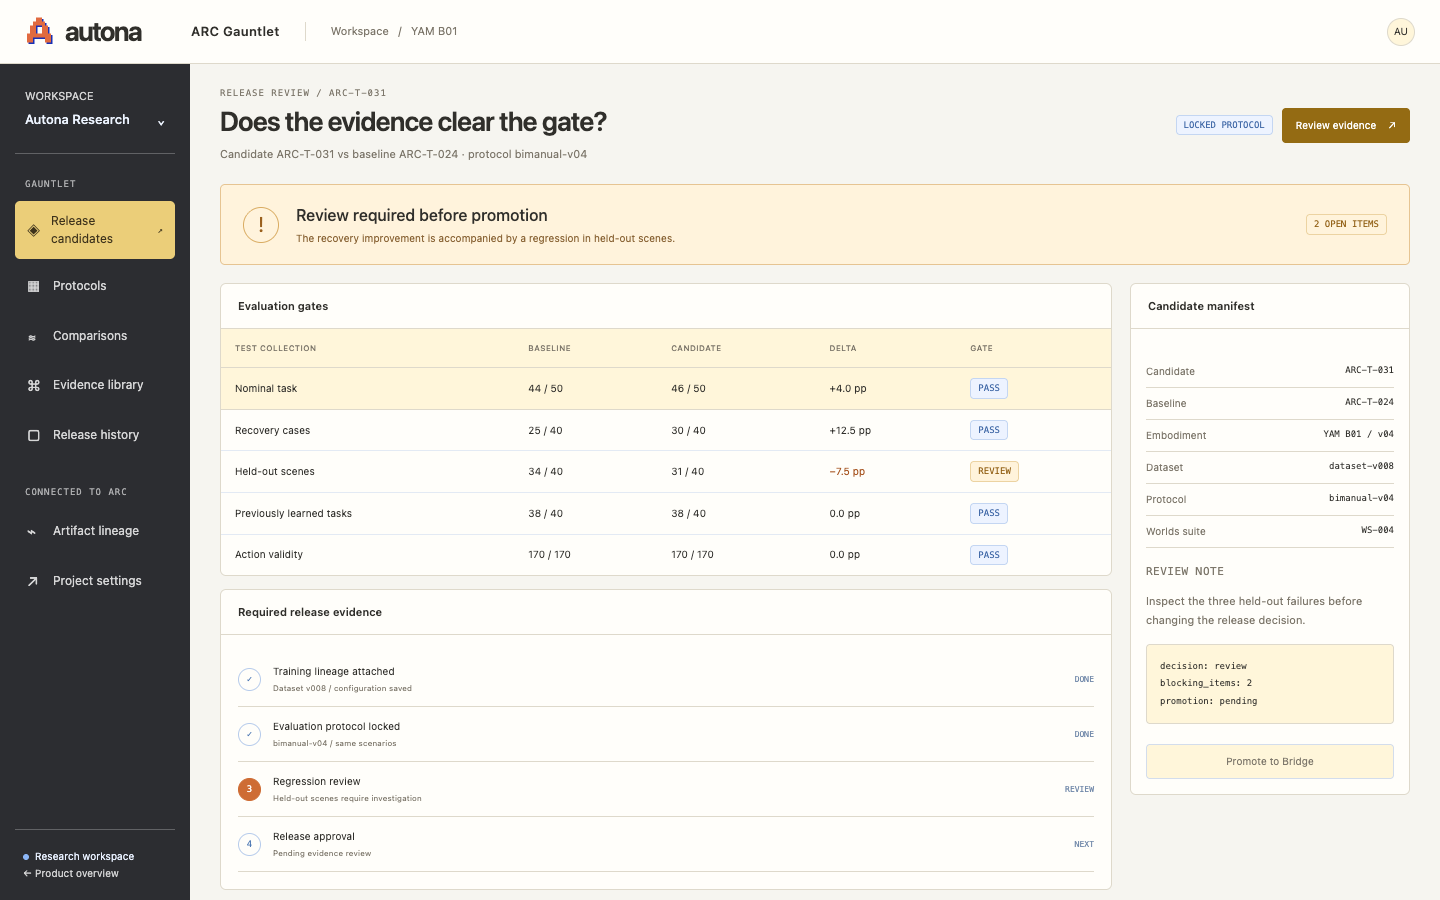The width and height of the screenshot is (1440, 900).
Task: Select the Nominal task row label
Action: tap(266, 389)
